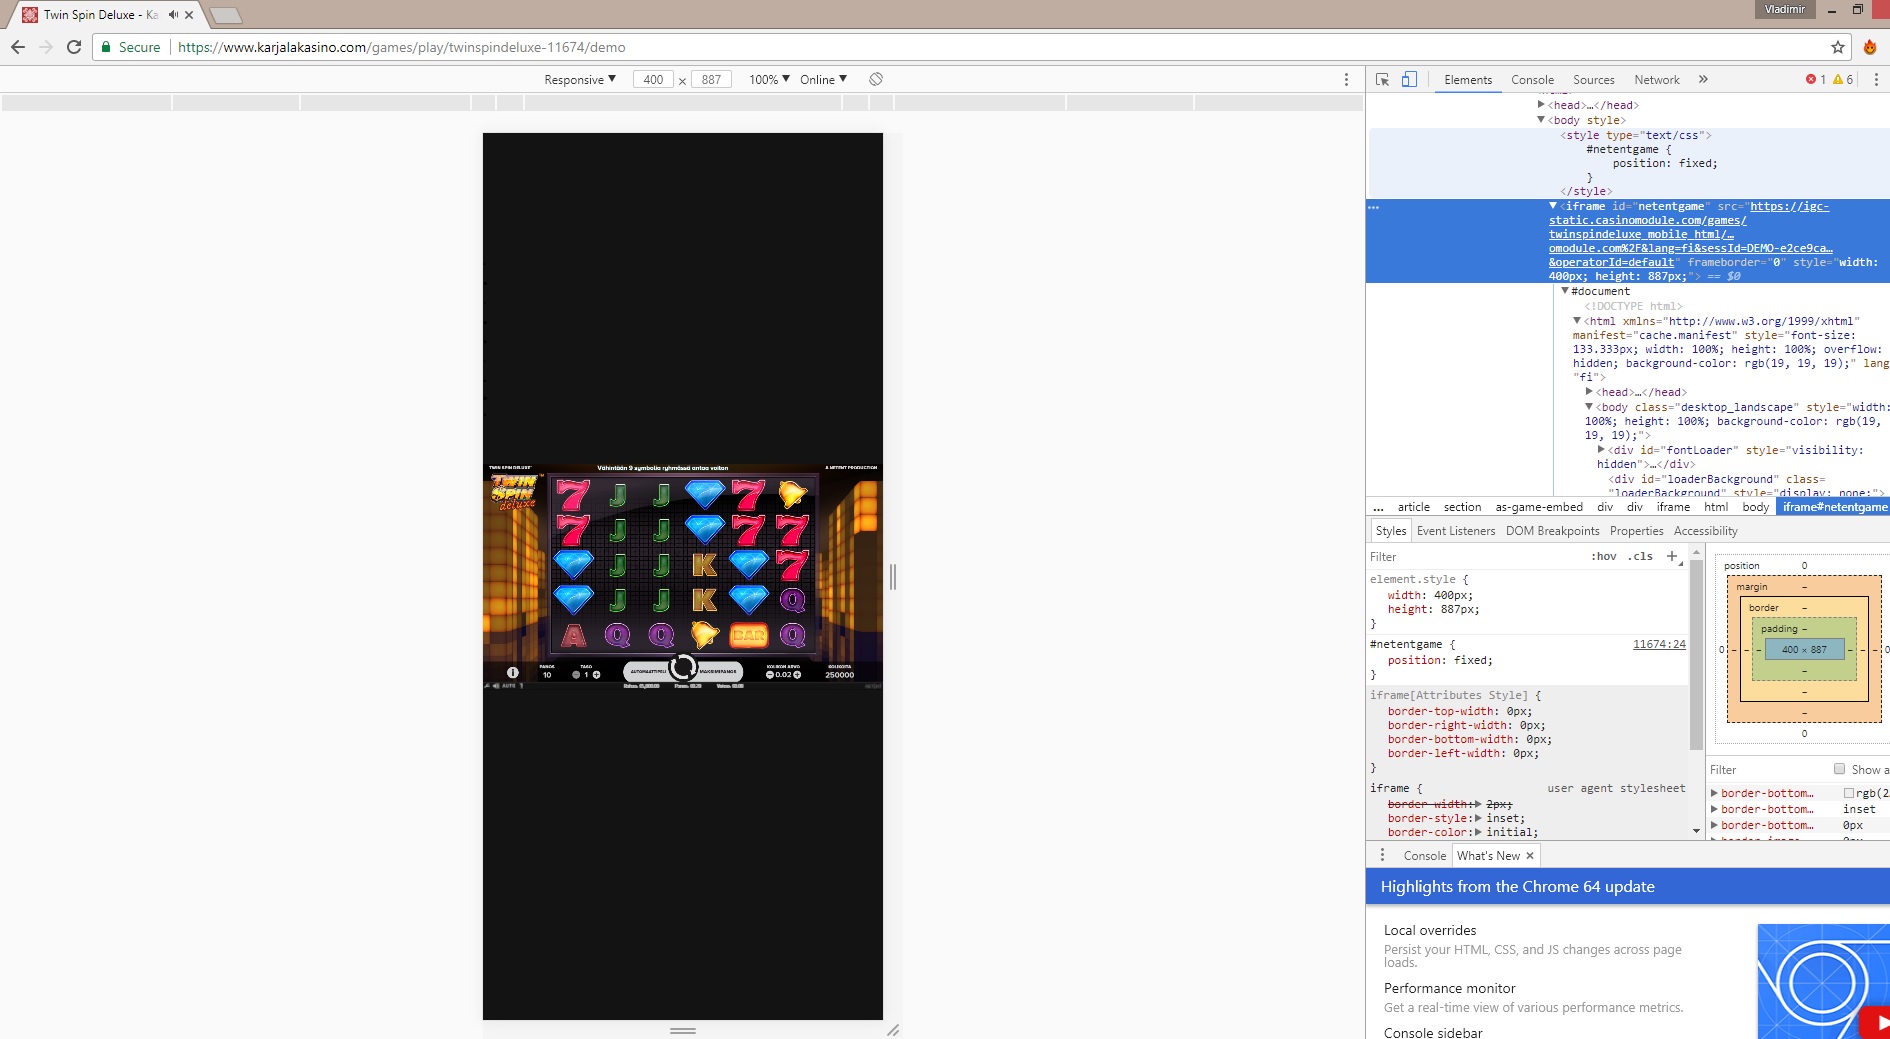
Task: Toggle the :hov element state panel
Action: coord(1603,557)
